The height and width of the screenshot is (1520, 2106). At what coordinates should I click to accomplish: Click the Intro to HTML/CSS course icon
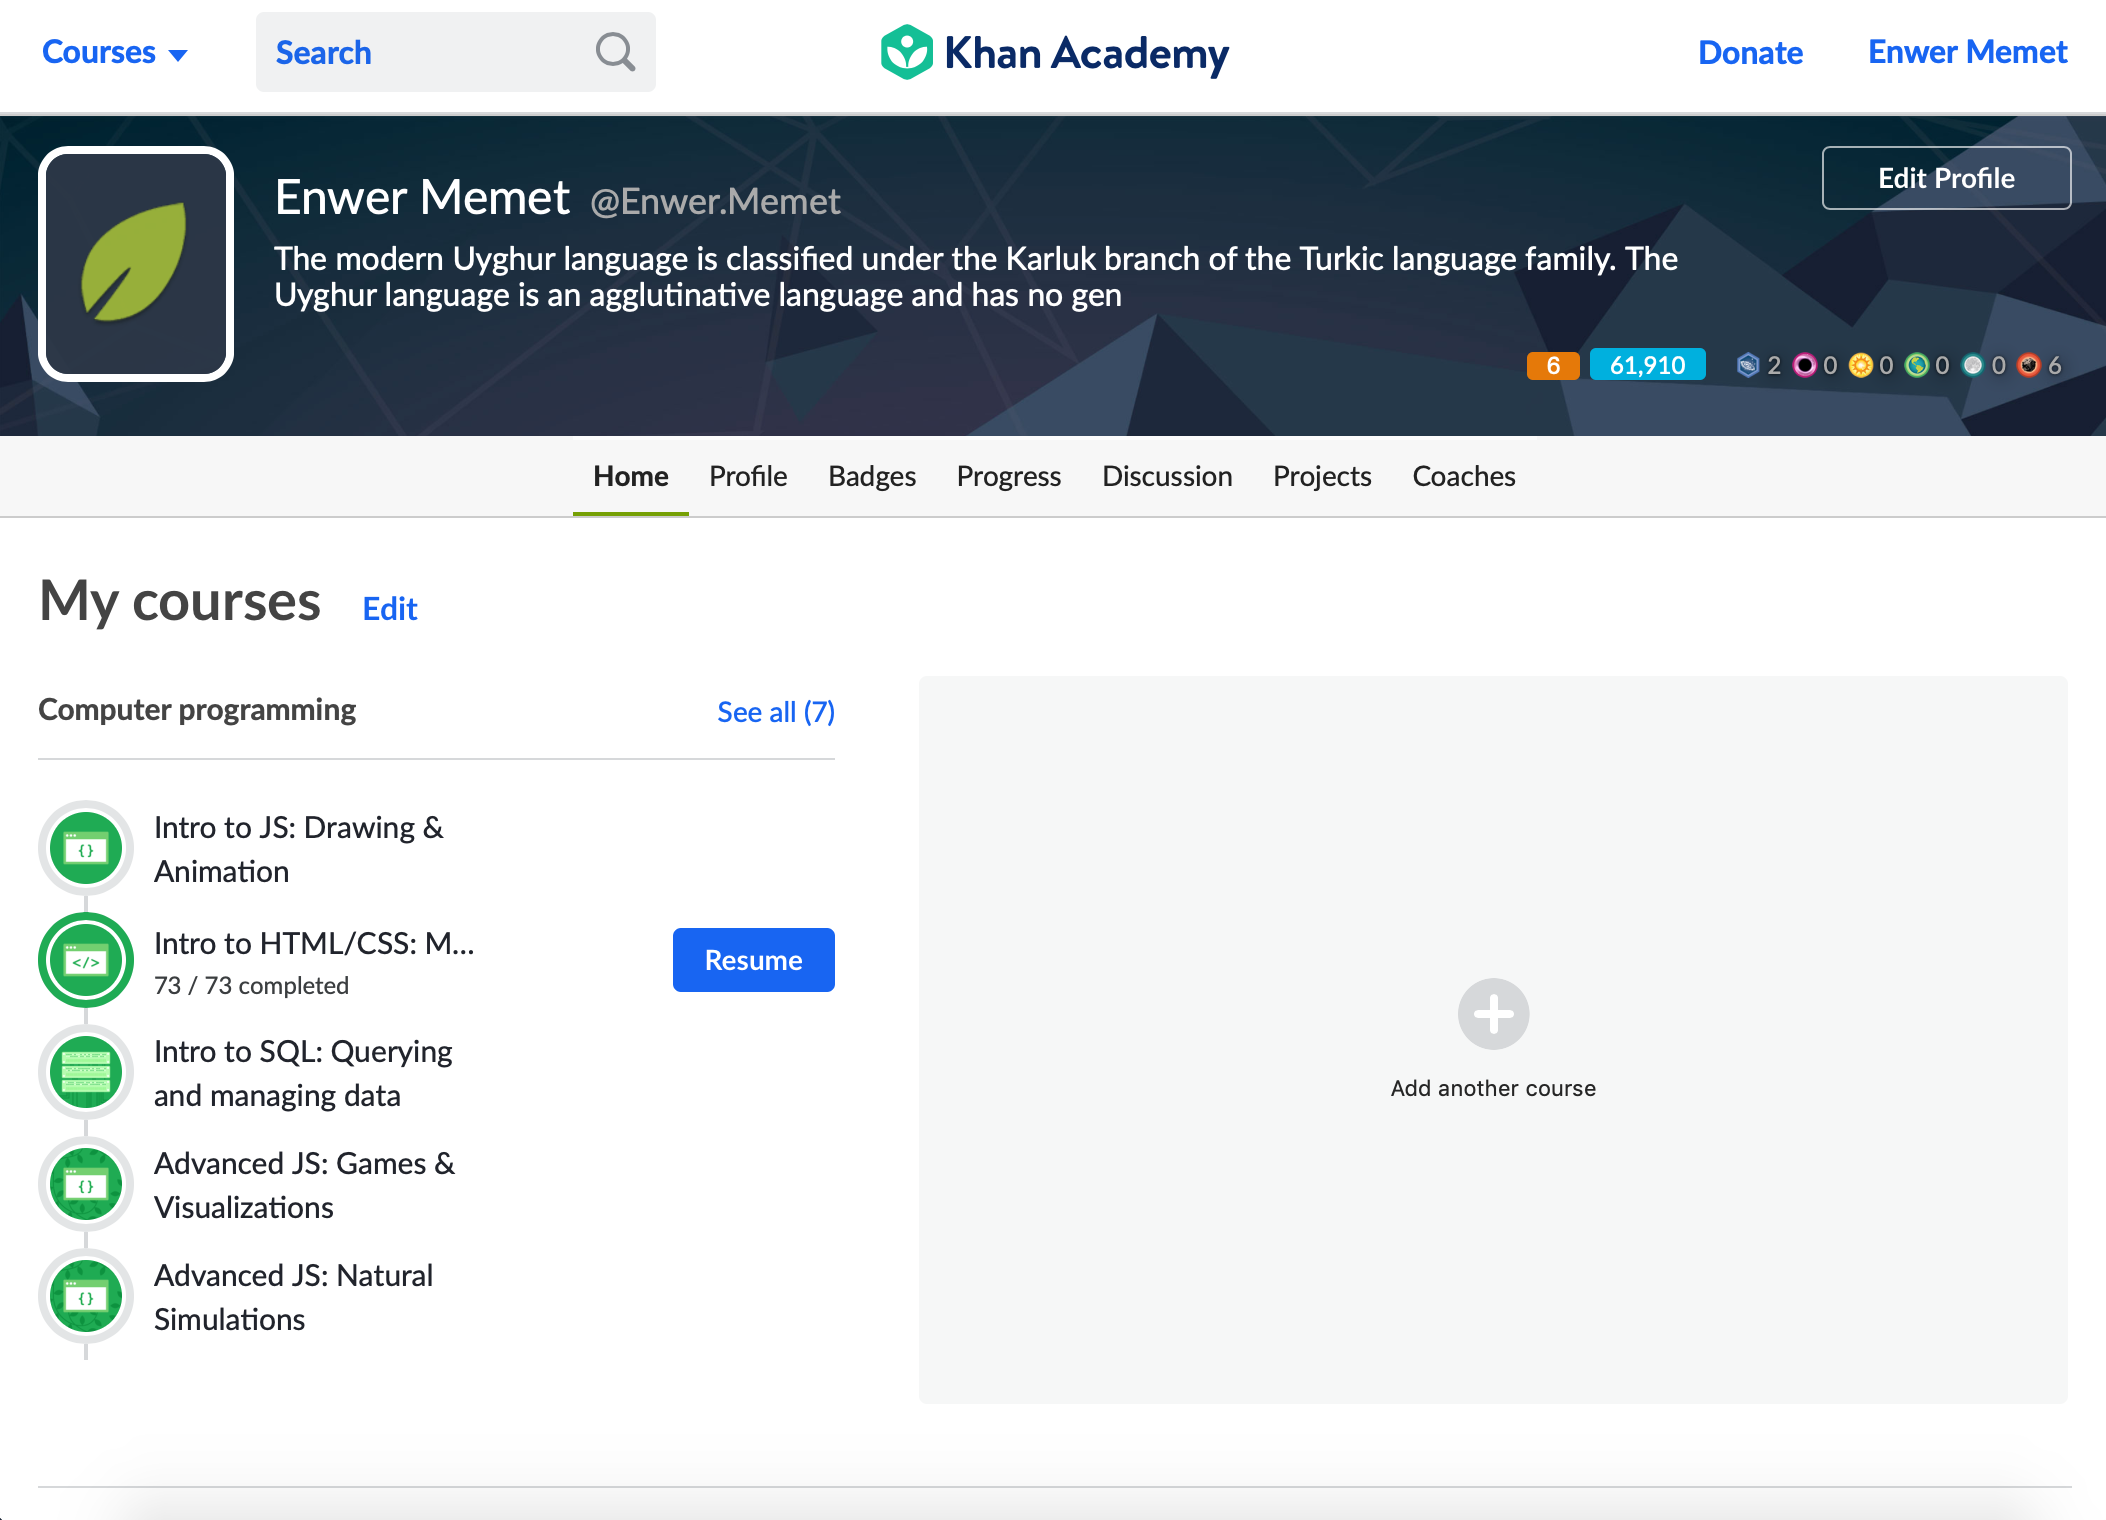pos(86,960)
